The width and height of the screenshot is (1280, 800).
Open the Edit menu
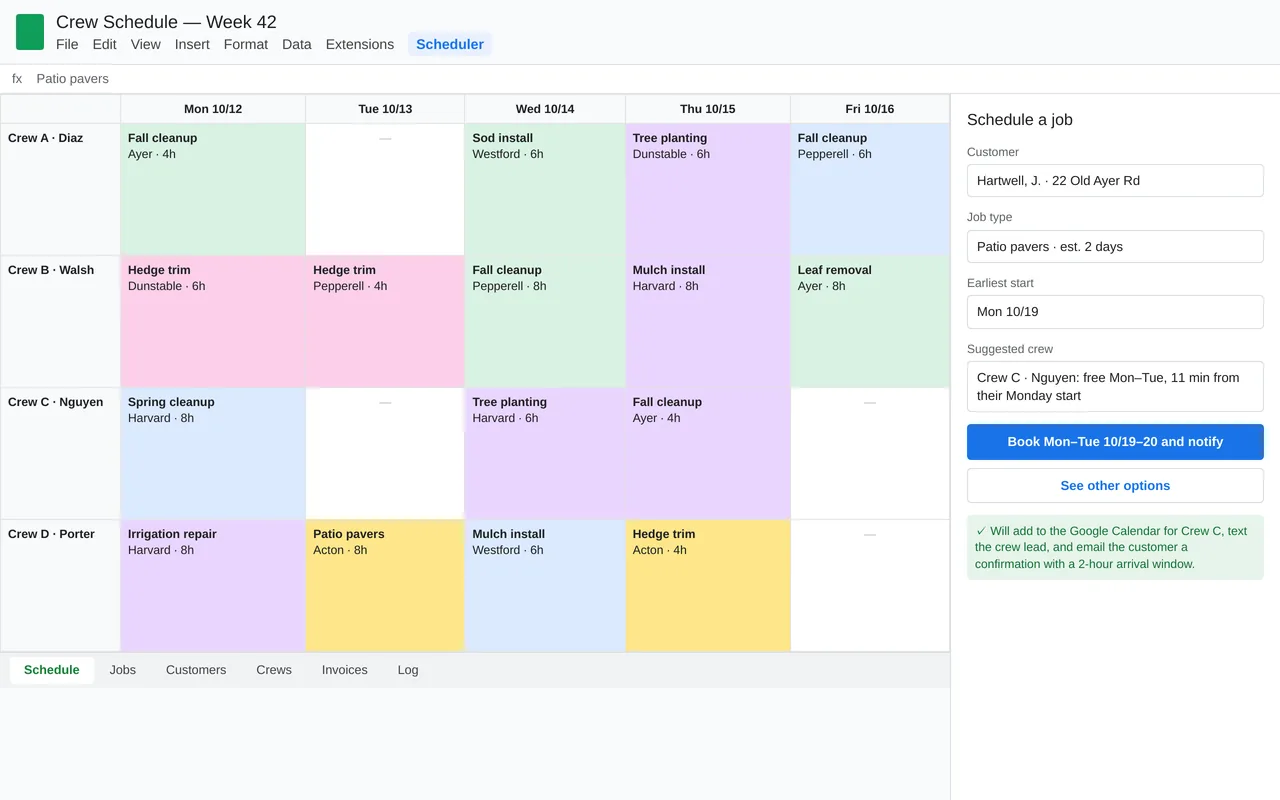click(x=105, y=44)
